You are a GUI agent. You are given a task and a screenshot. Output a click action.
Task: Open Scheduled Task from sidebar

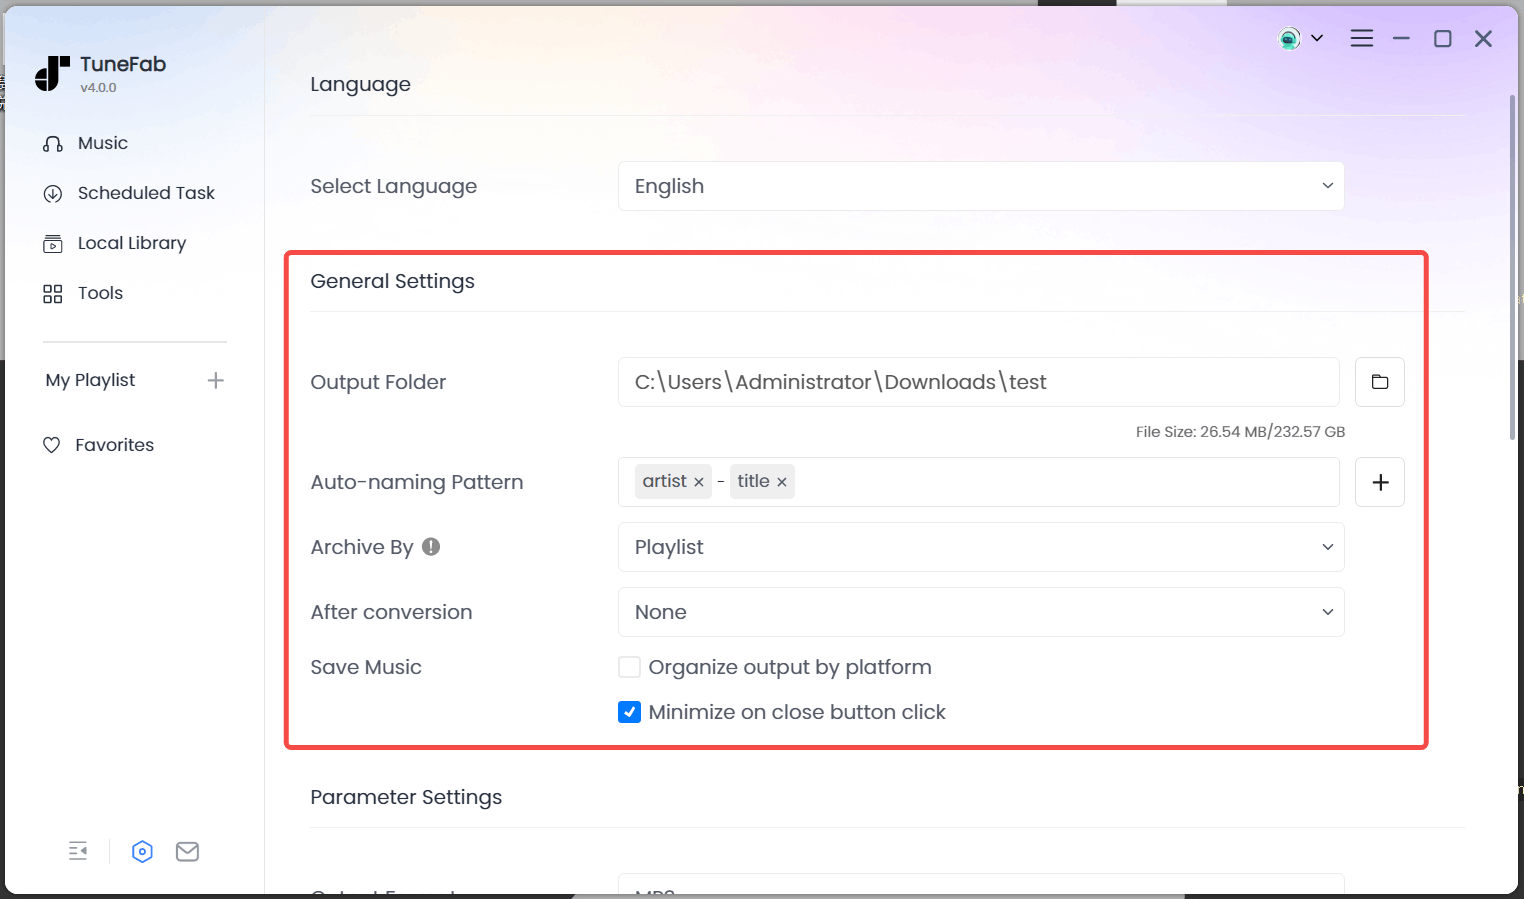coord(145,193)
